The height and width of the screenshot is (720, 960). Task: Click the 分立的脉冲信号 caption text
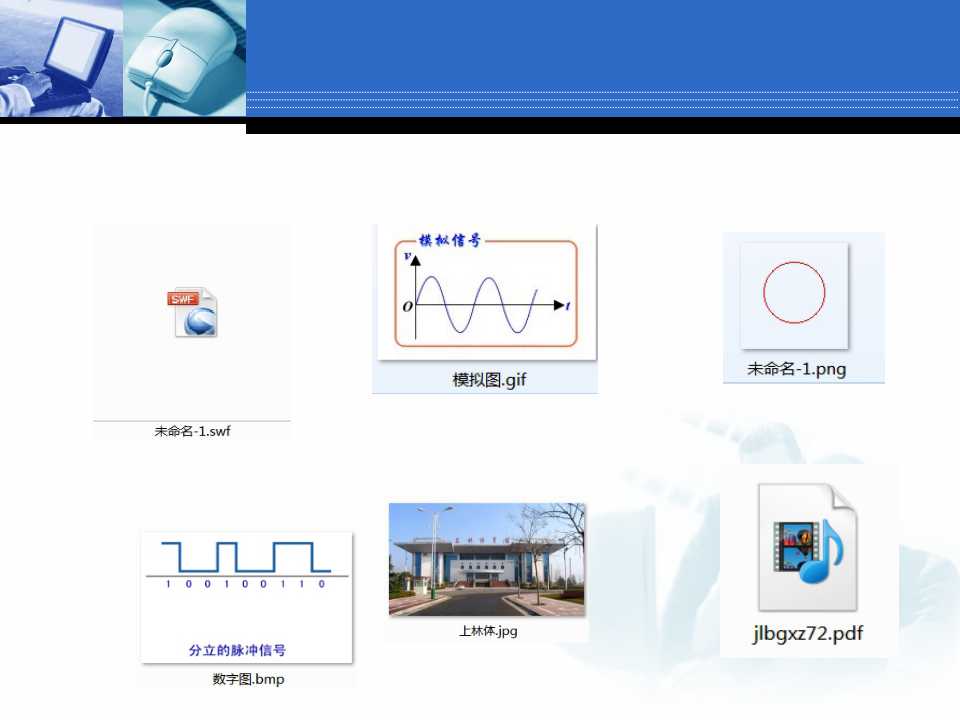237,650
